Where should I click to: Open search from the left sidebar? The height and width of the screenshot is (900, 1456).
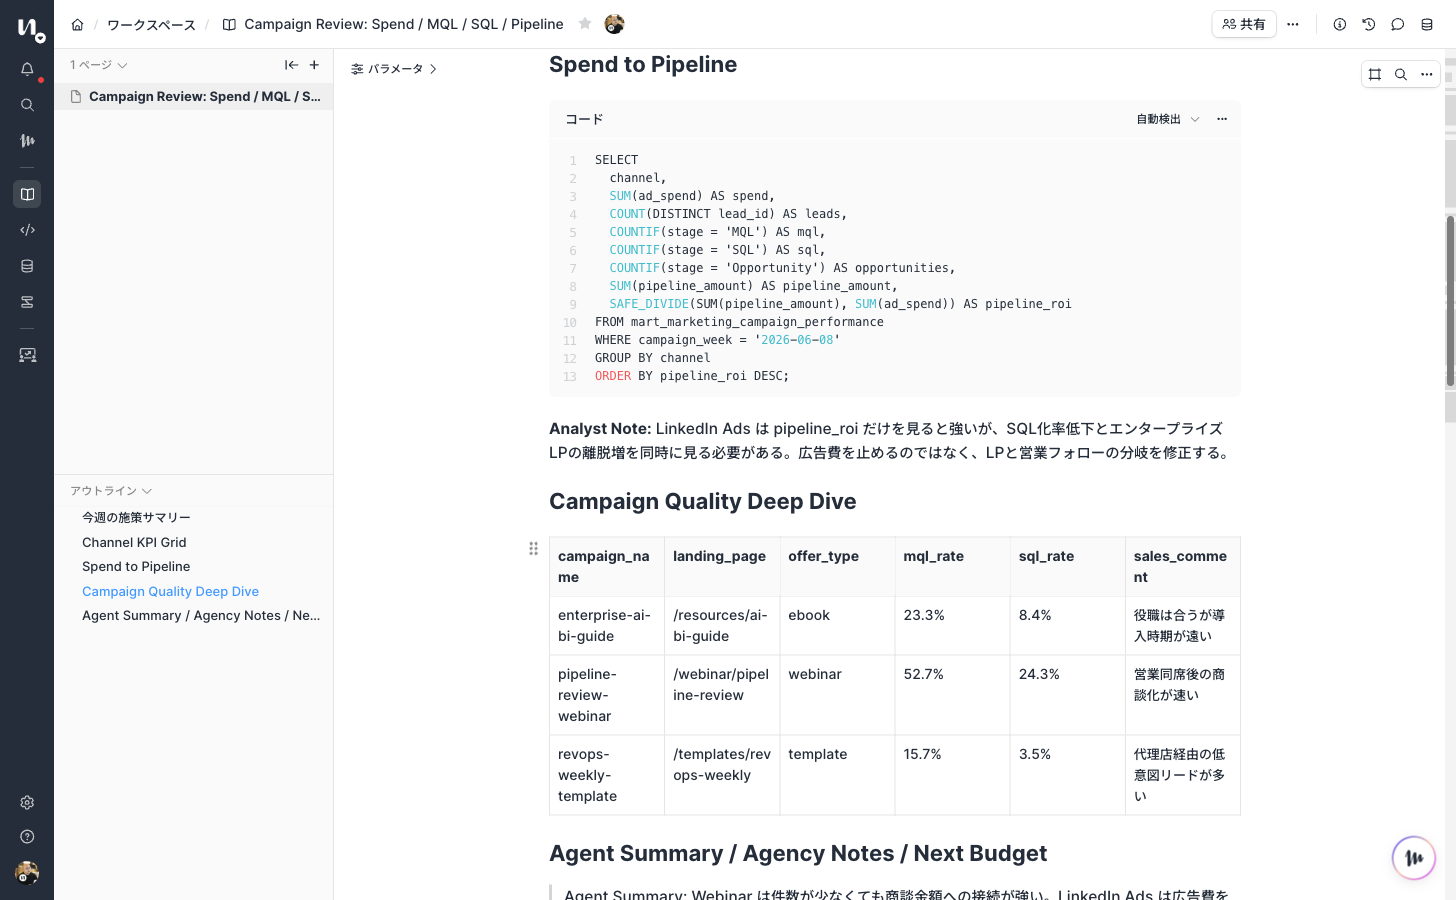[27, 105]
